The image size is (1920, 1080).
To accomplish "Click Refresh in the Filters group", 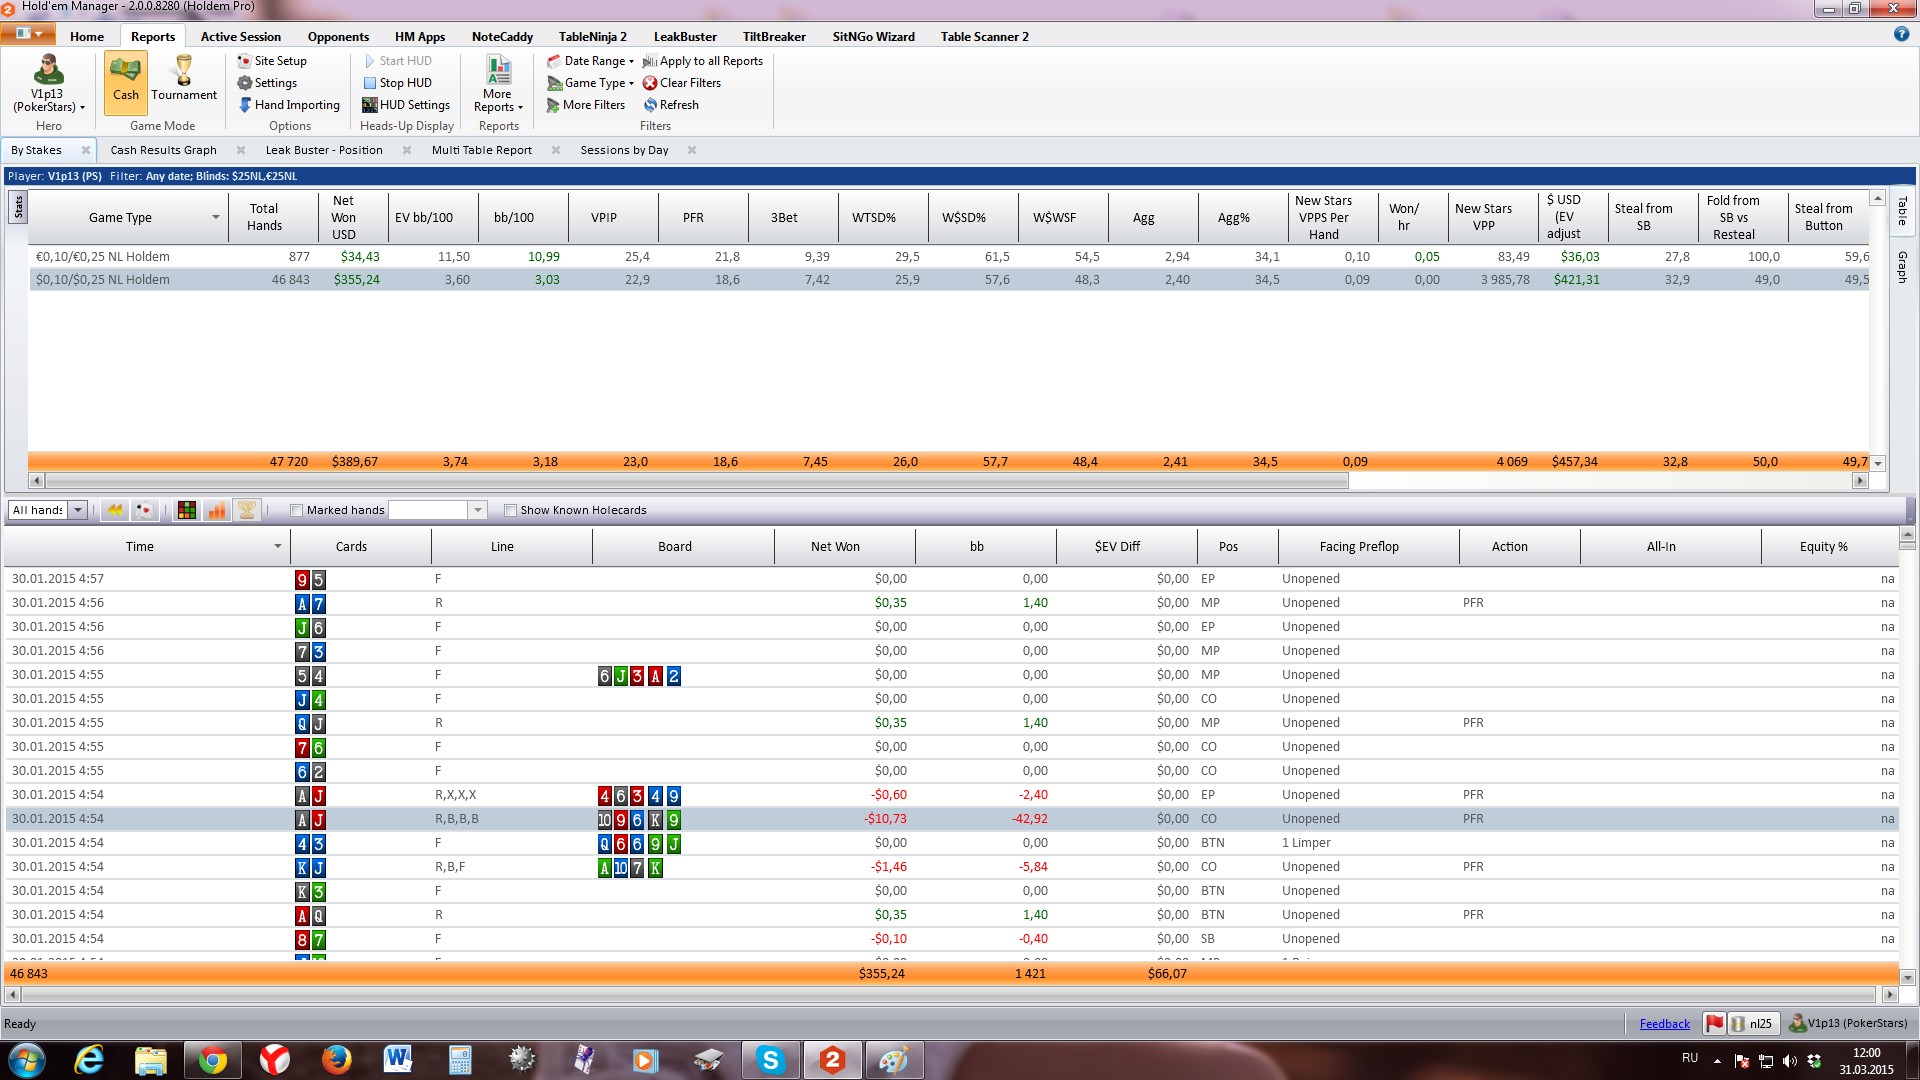I will (678, 105).
